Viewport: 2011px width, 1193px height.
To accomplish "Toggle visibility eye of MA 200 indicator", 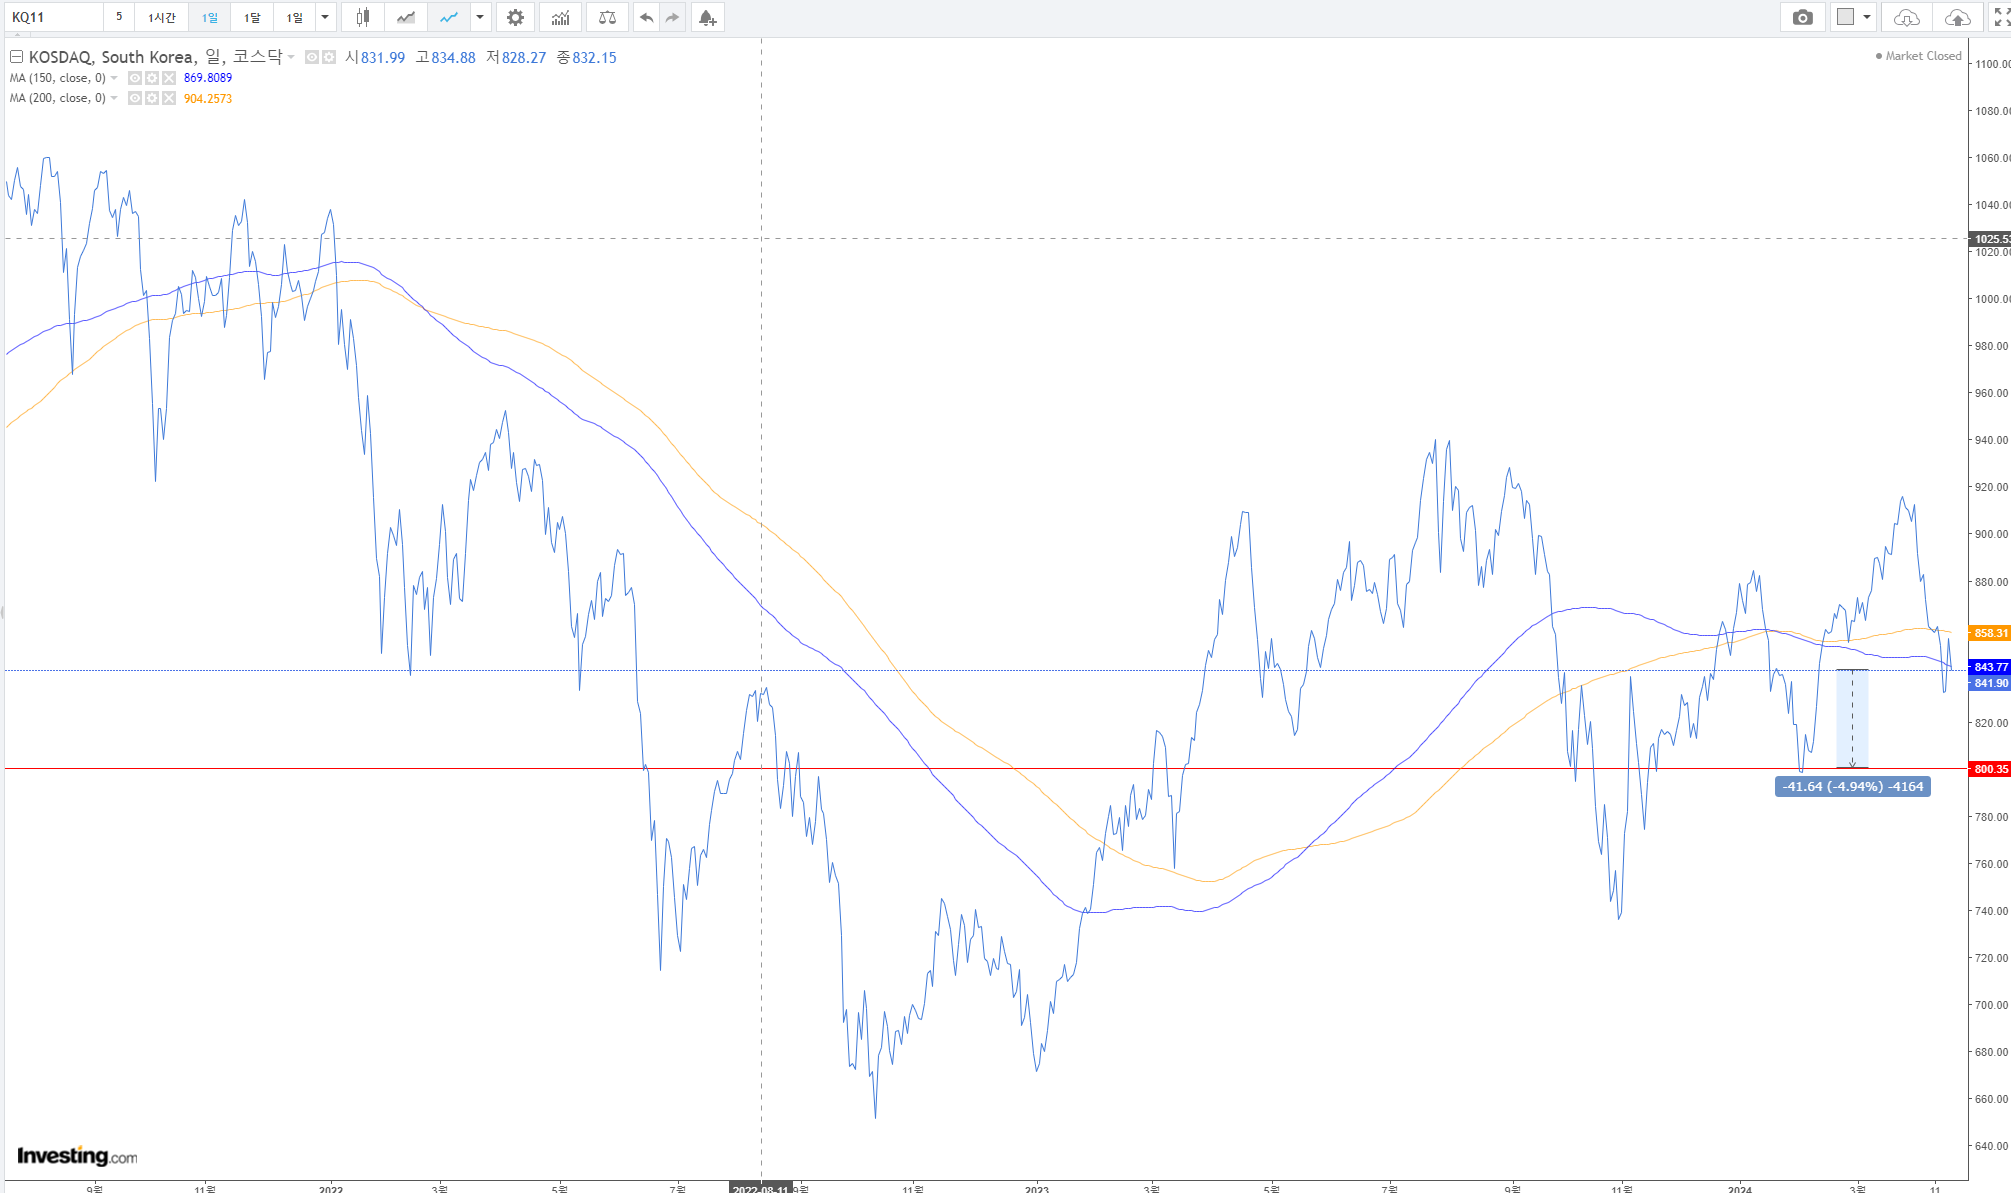I will pyautogui.click(x=135, y=98).
